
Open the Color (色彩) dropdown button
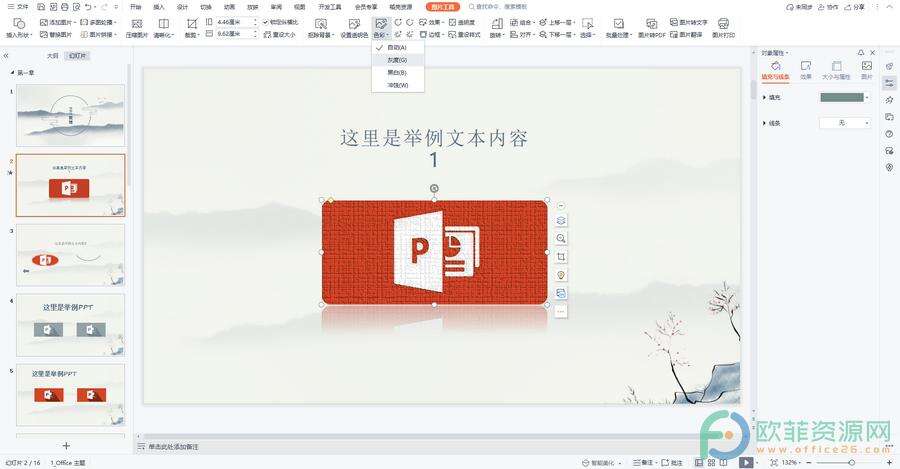[x=381, y=27]
